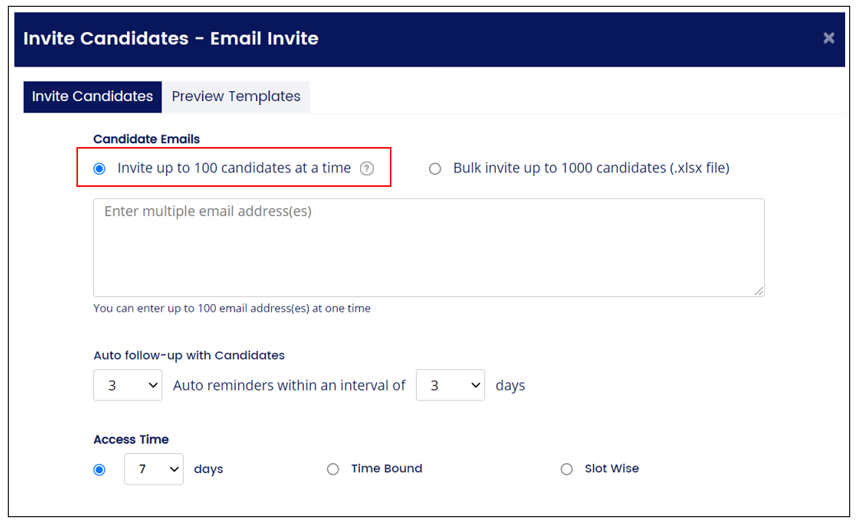Screen dimensions: 857x524
Task: Open the auto reminders count dropdown
Action: (127, 385)
